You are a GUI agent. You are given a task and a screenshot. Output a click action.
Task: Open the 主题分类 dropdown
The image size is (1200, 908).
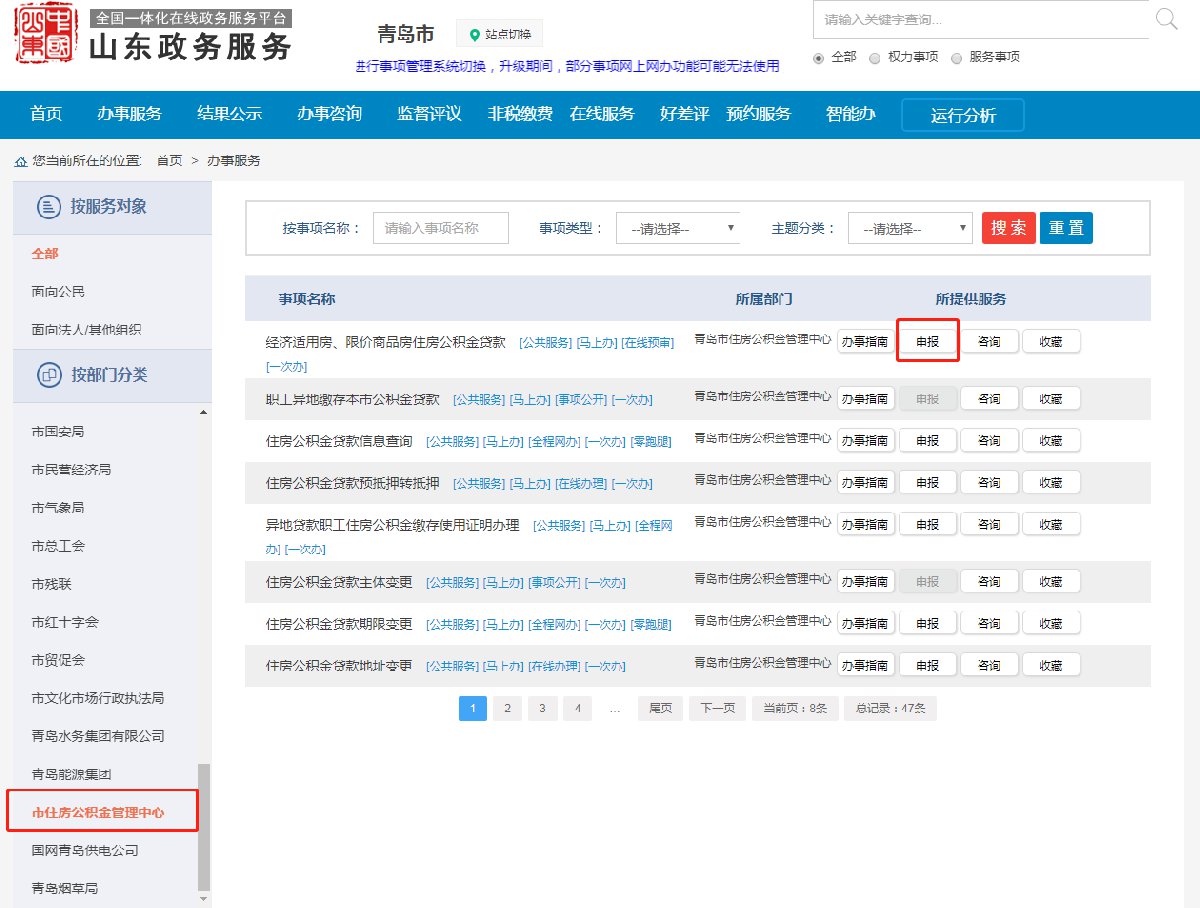click(x=909, y=228)
